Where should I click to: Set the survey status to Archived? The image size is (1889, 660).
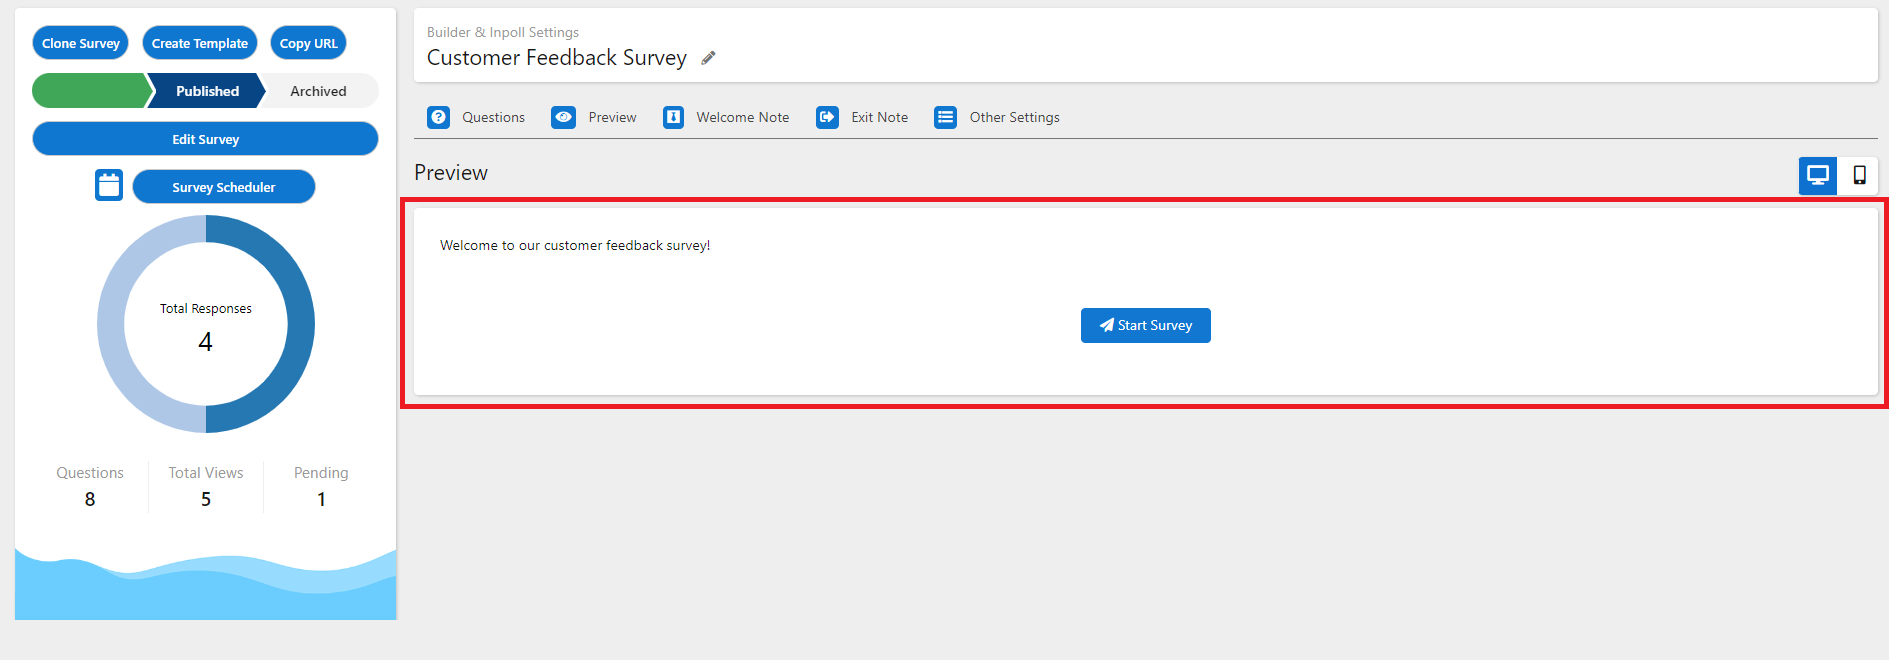click(x=318, y=91)
